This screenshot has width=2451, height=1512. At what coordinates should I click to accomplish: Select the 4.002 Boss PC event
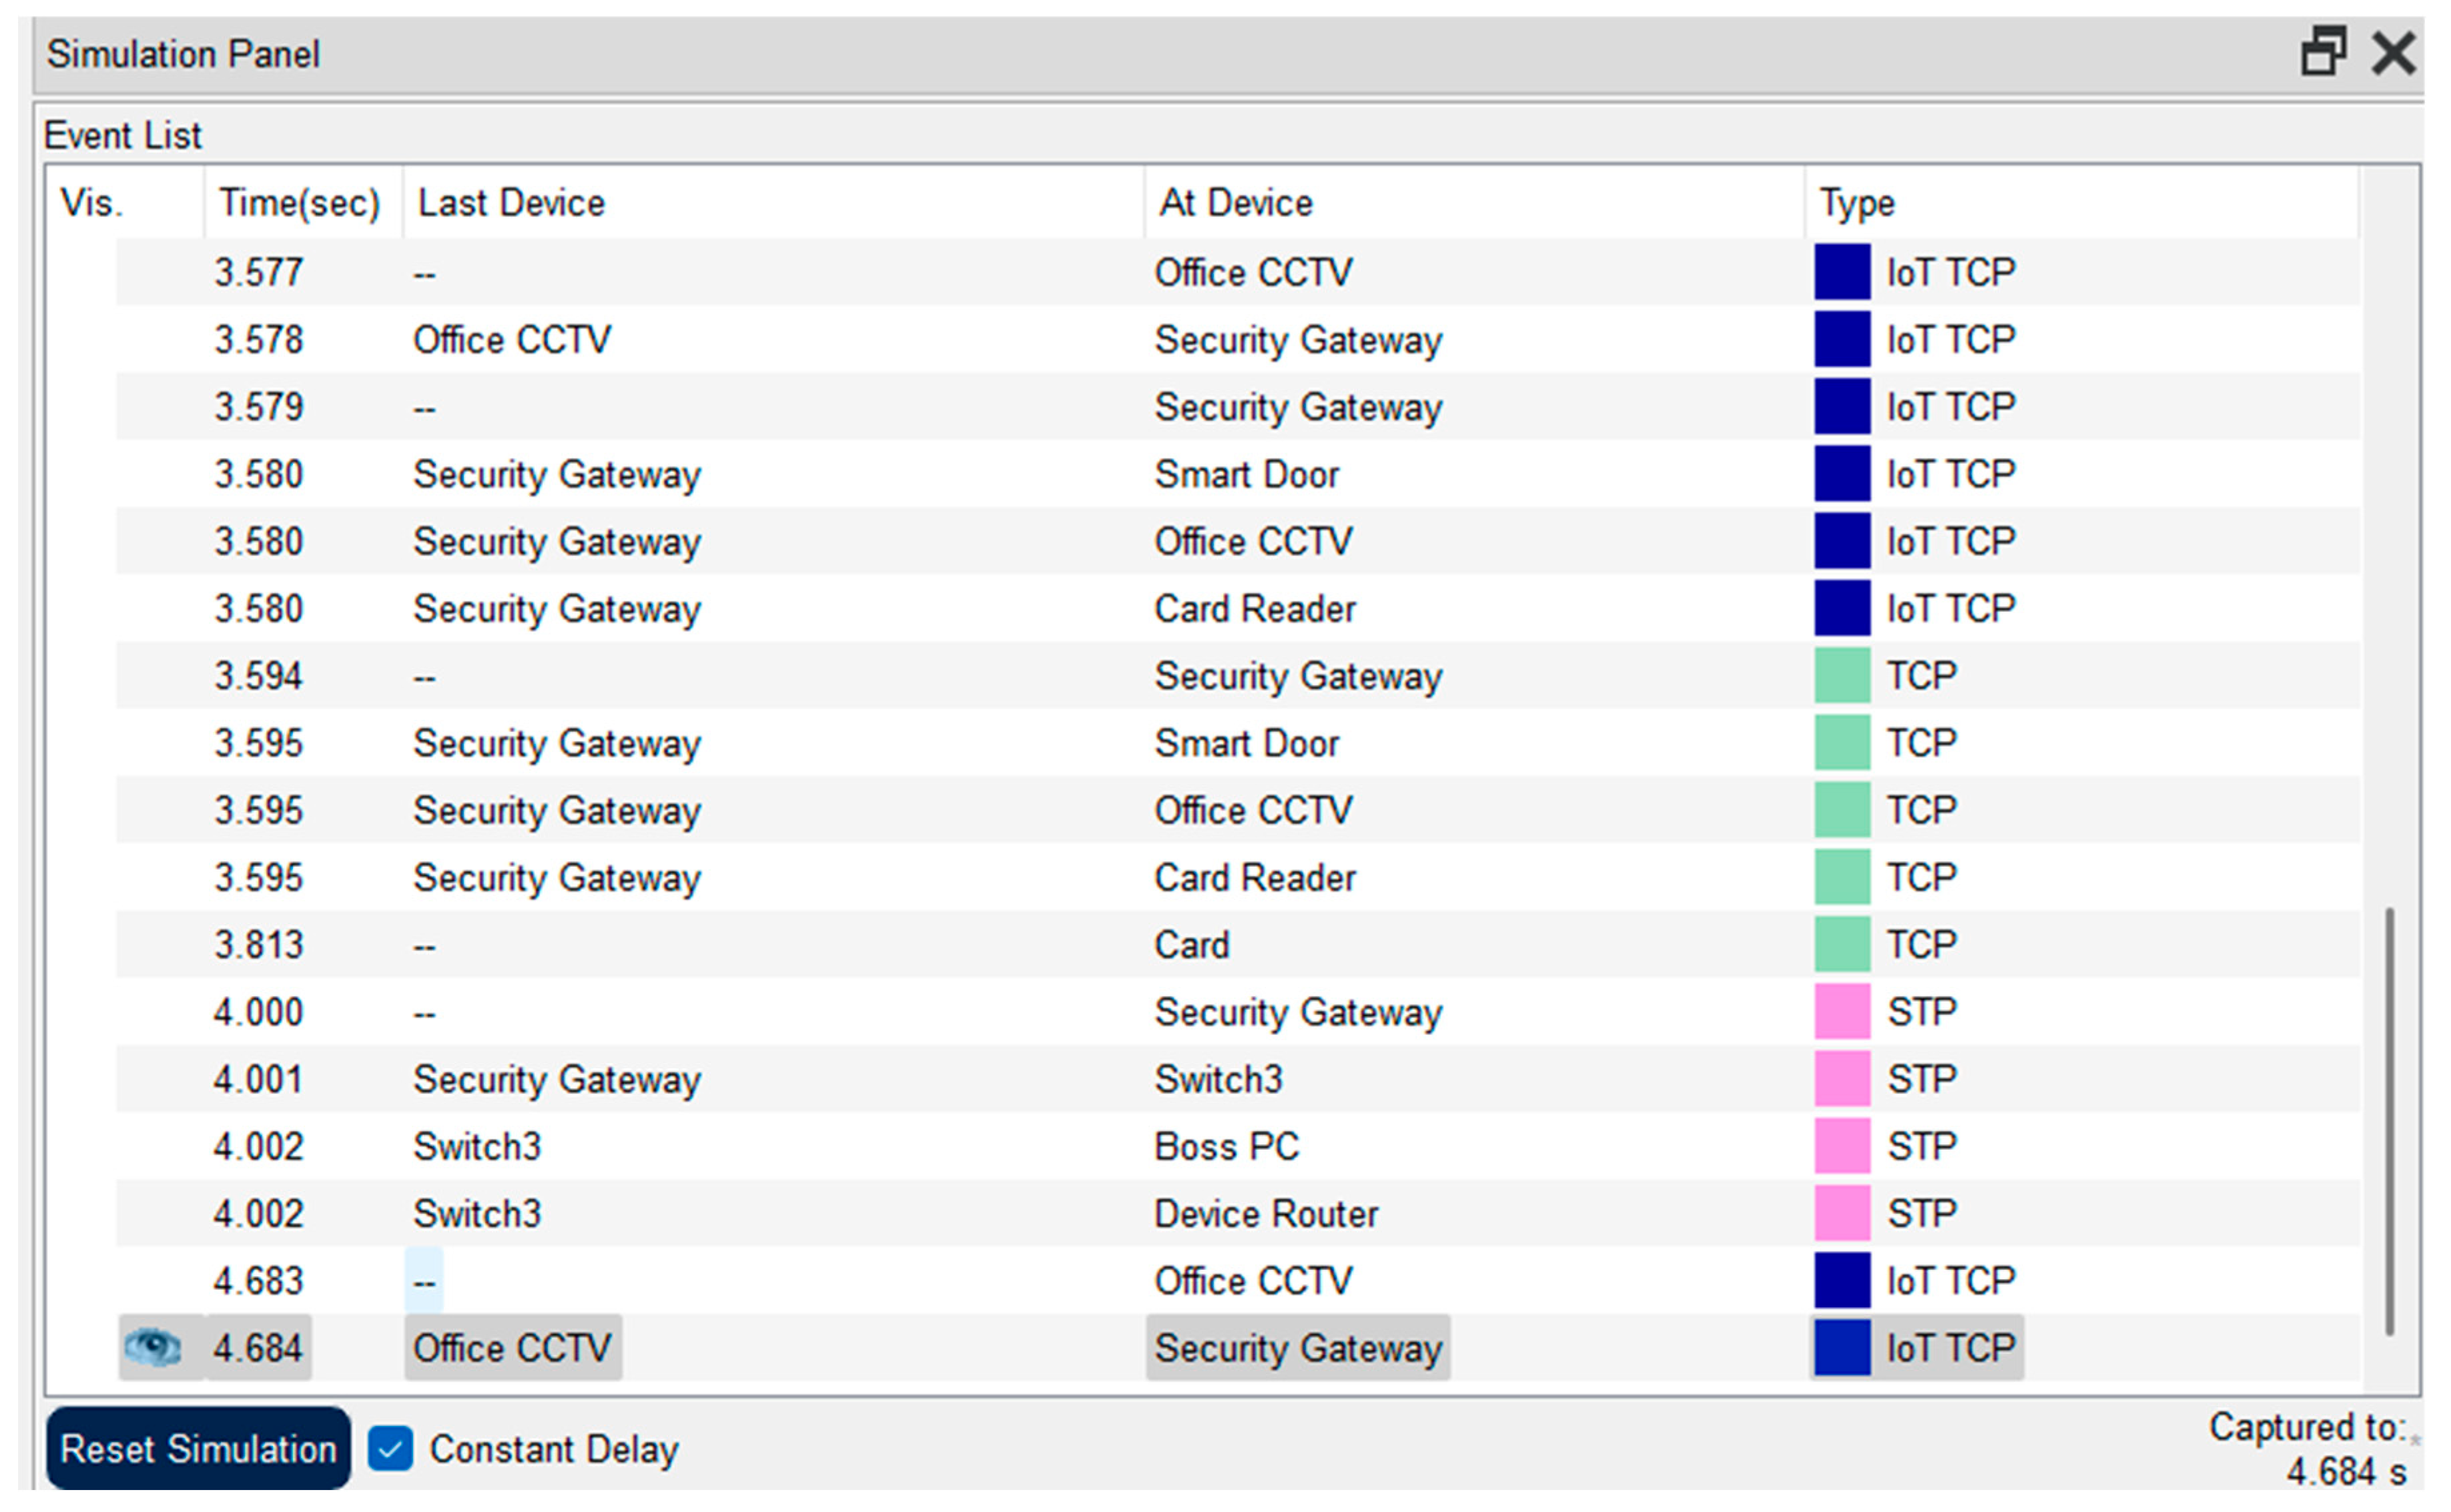(x=1226, y=1146)
